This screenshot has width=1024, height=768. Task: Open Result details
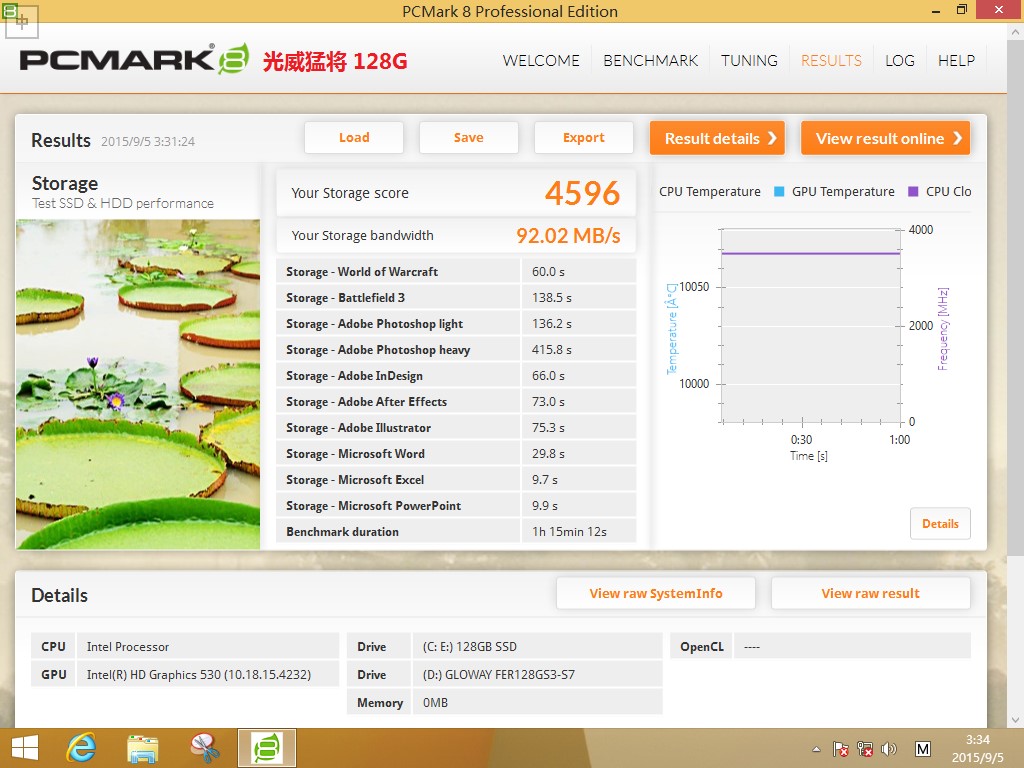pos(717,138)
